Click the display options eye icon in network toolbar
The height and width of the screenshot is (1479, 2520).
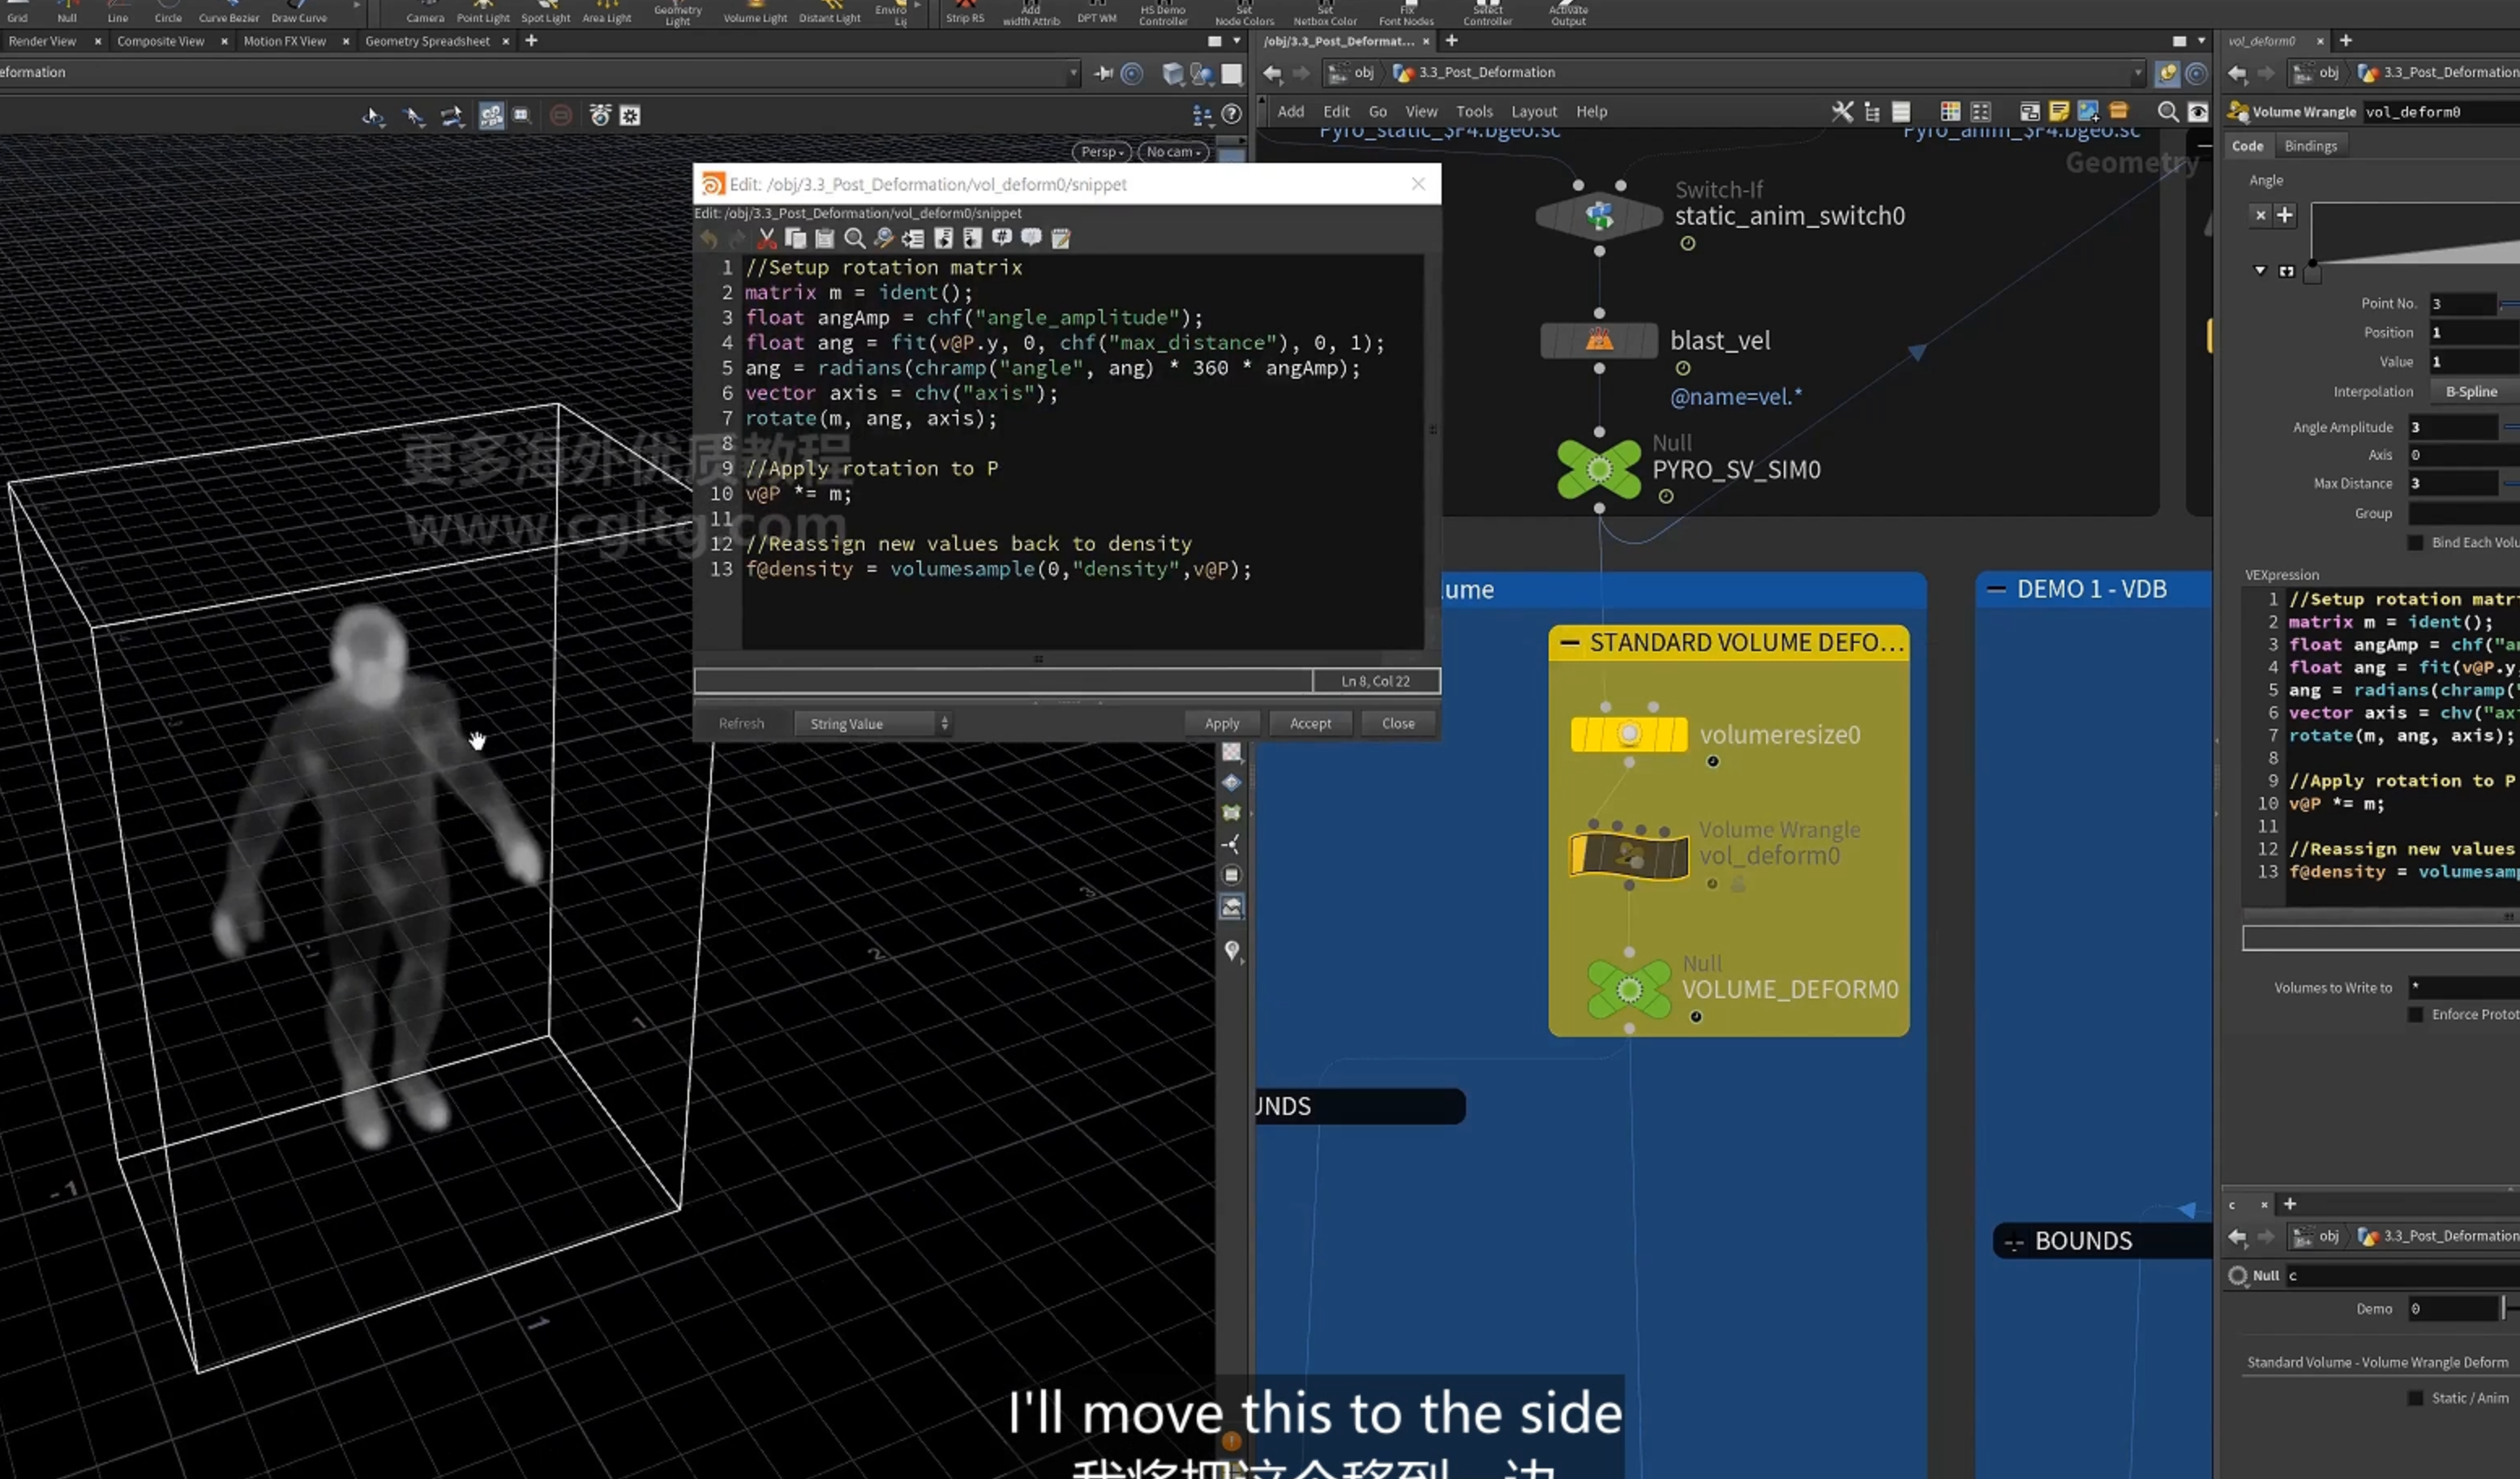click(2197, 112)
